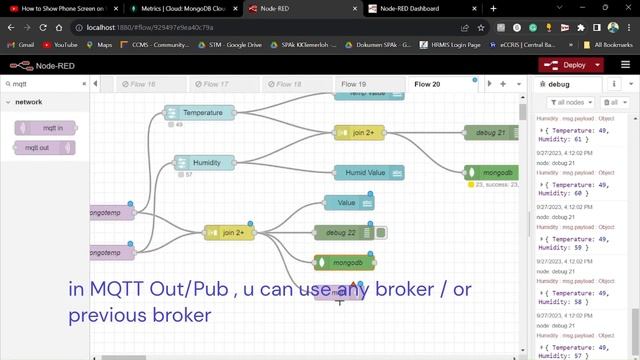Viewport: 640px width, 360px height.
Task: Select the lower mongotemp node
Action: pos(112,253)
